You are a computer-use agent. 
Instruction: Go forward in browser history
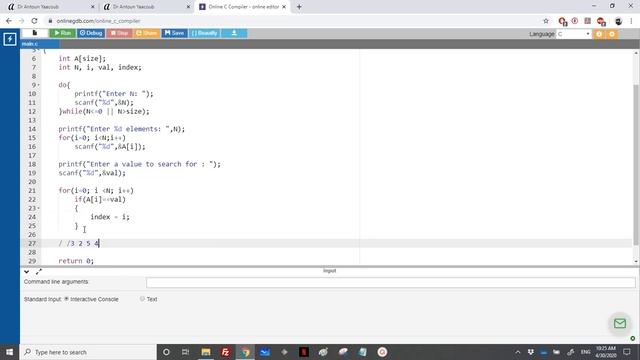pos(21,21)
